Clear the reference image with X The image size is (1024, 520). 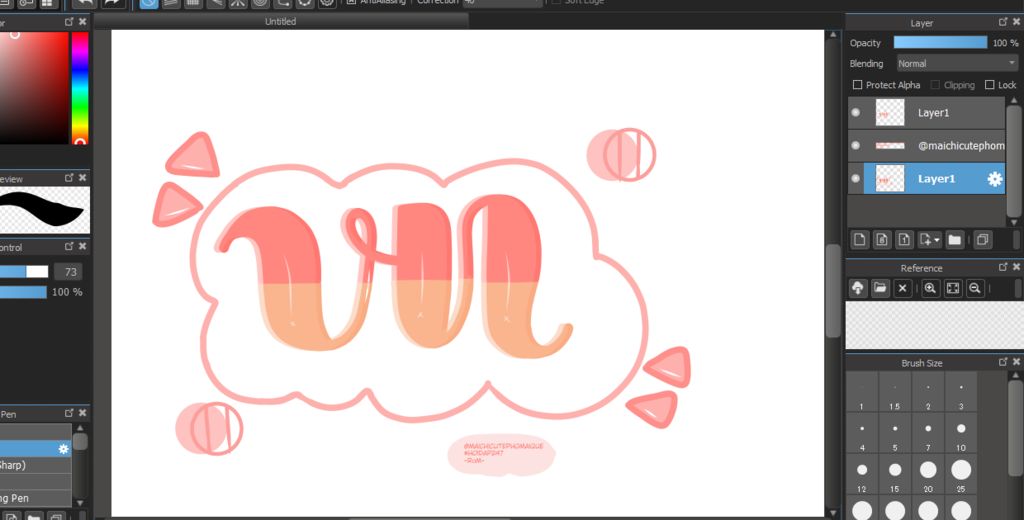[903, 288]
